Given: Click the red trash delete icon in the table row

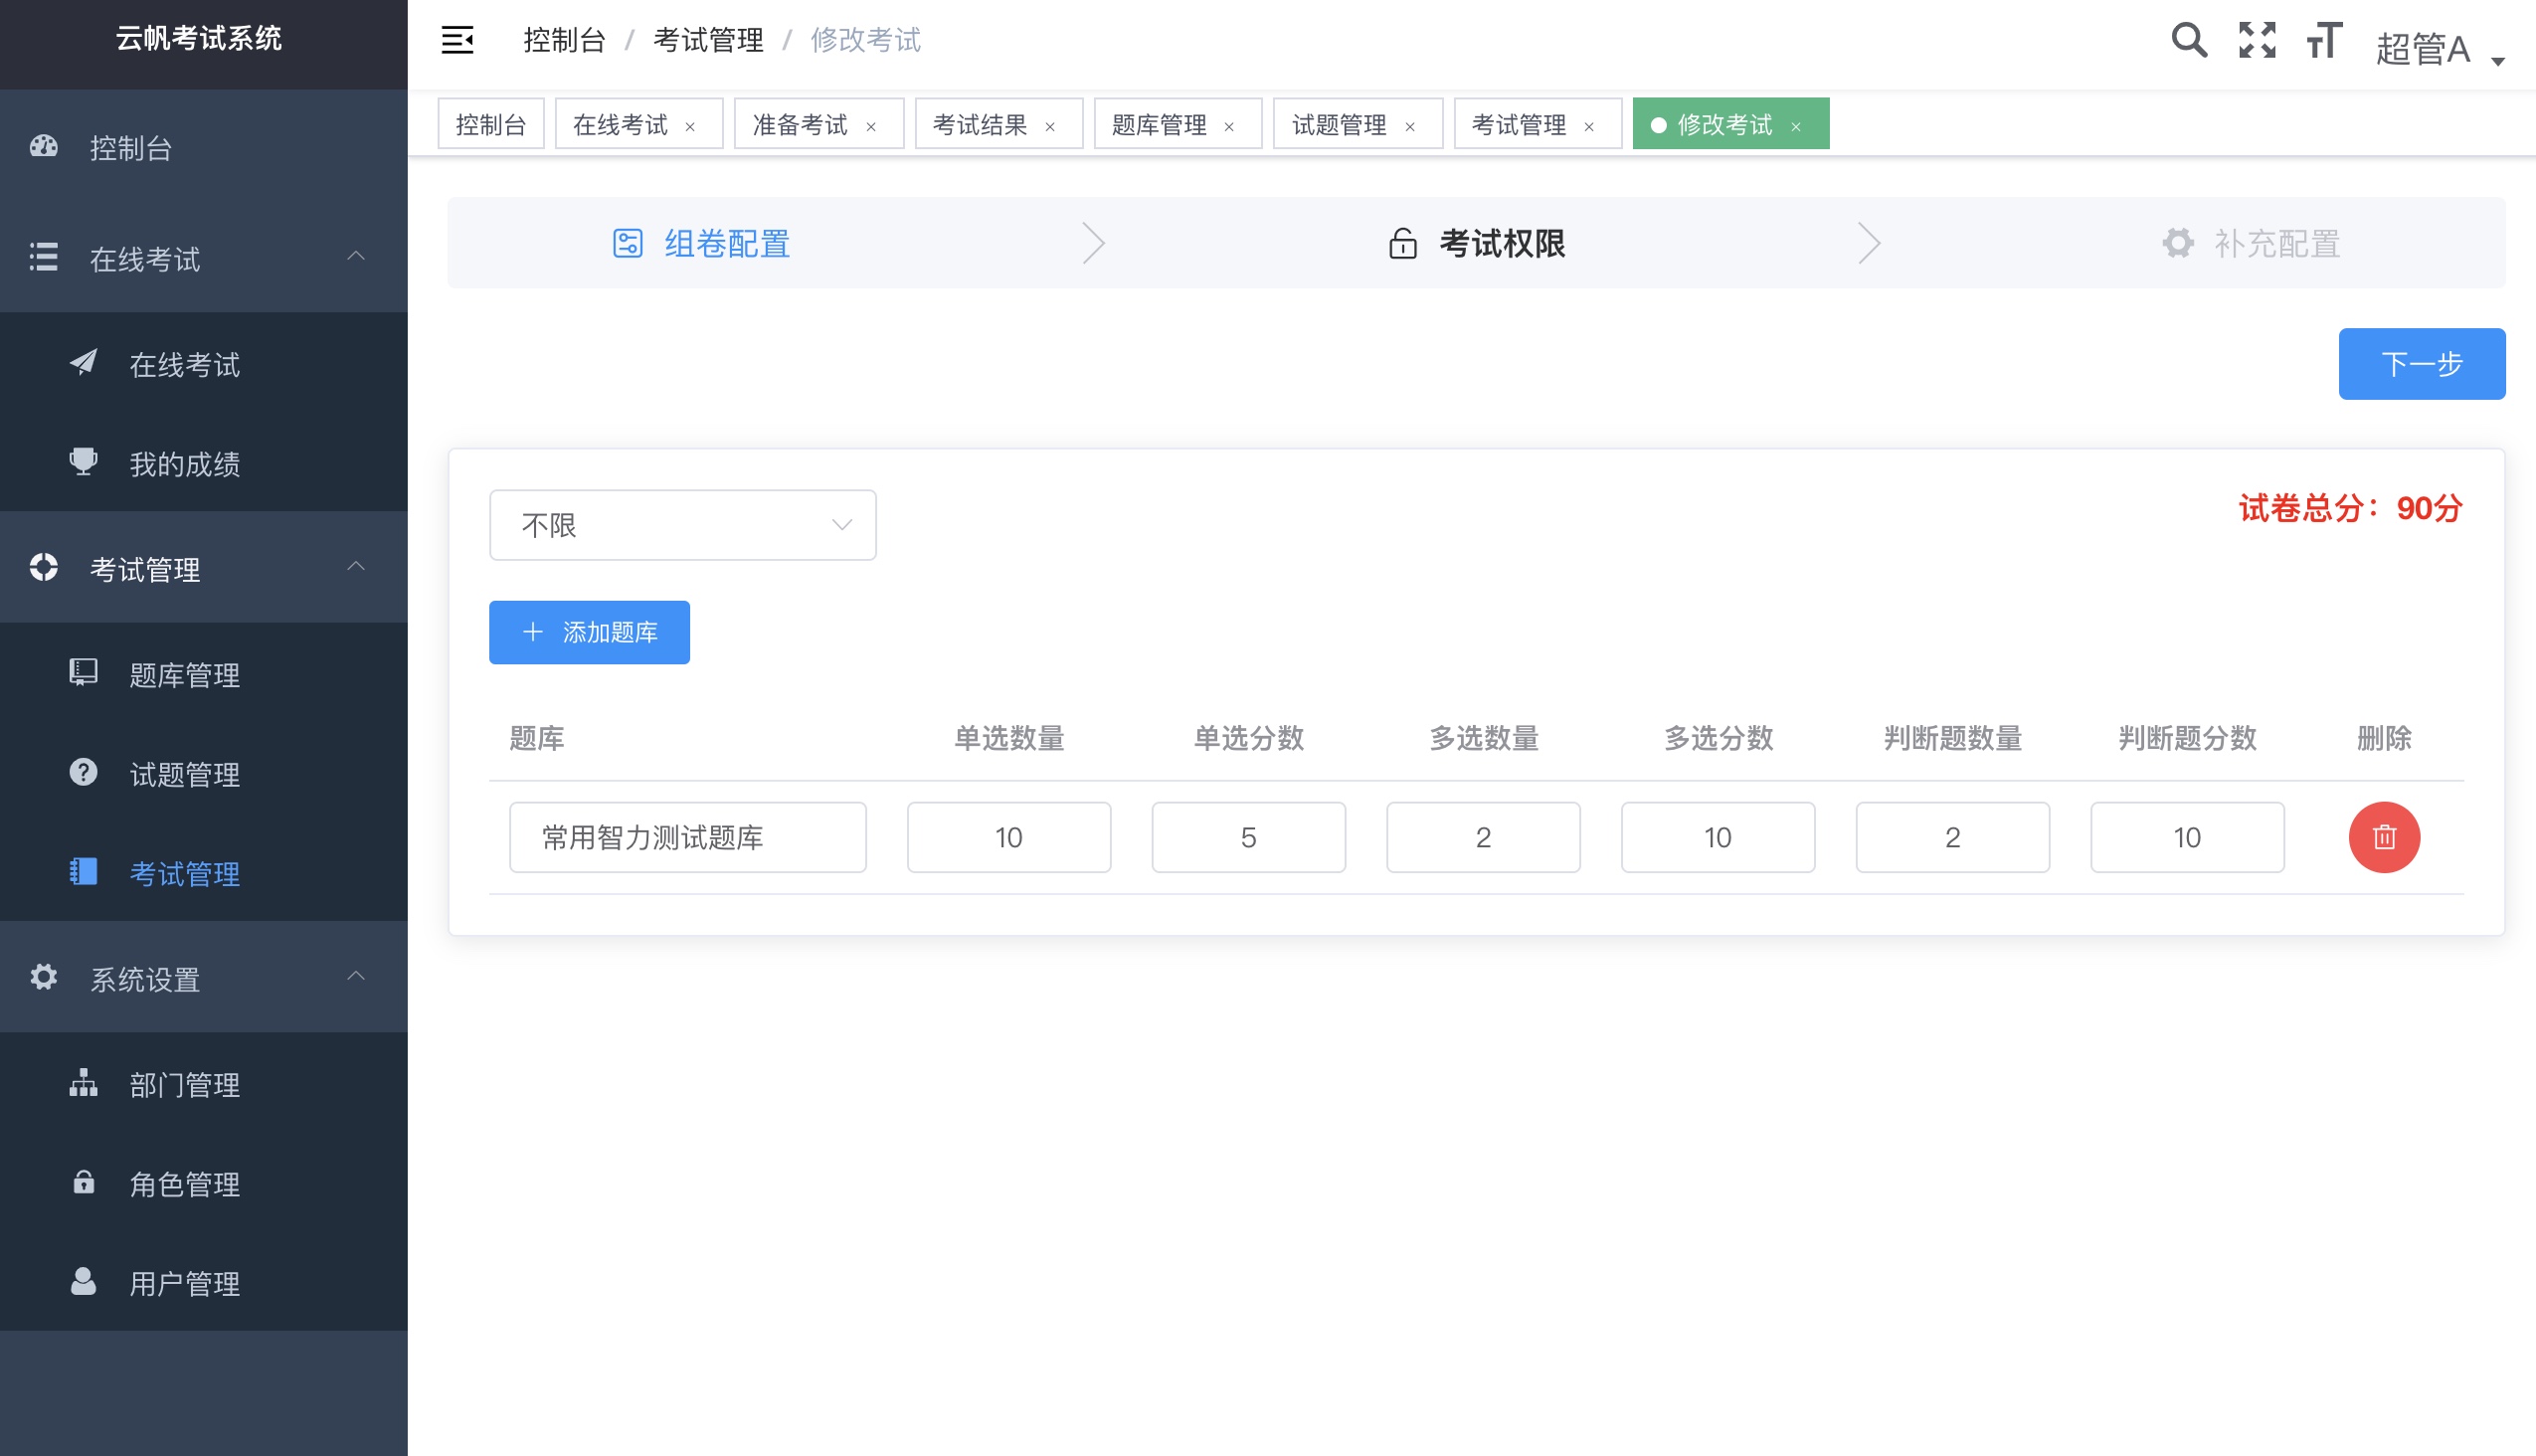Looking at the screenshot, I should point(2384,837).
